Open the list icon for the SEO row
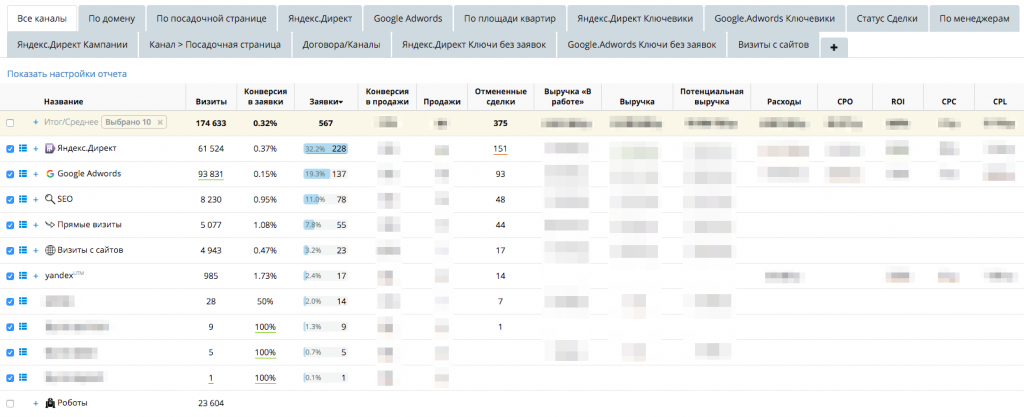This screenshot has width=1024, height=417. (x=23, y=199)
